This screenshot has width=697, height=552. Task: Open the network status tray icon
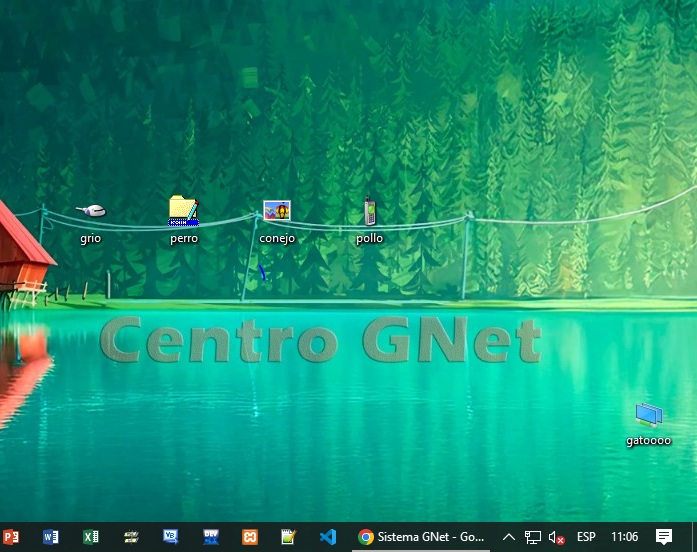[x=533, y=537]
